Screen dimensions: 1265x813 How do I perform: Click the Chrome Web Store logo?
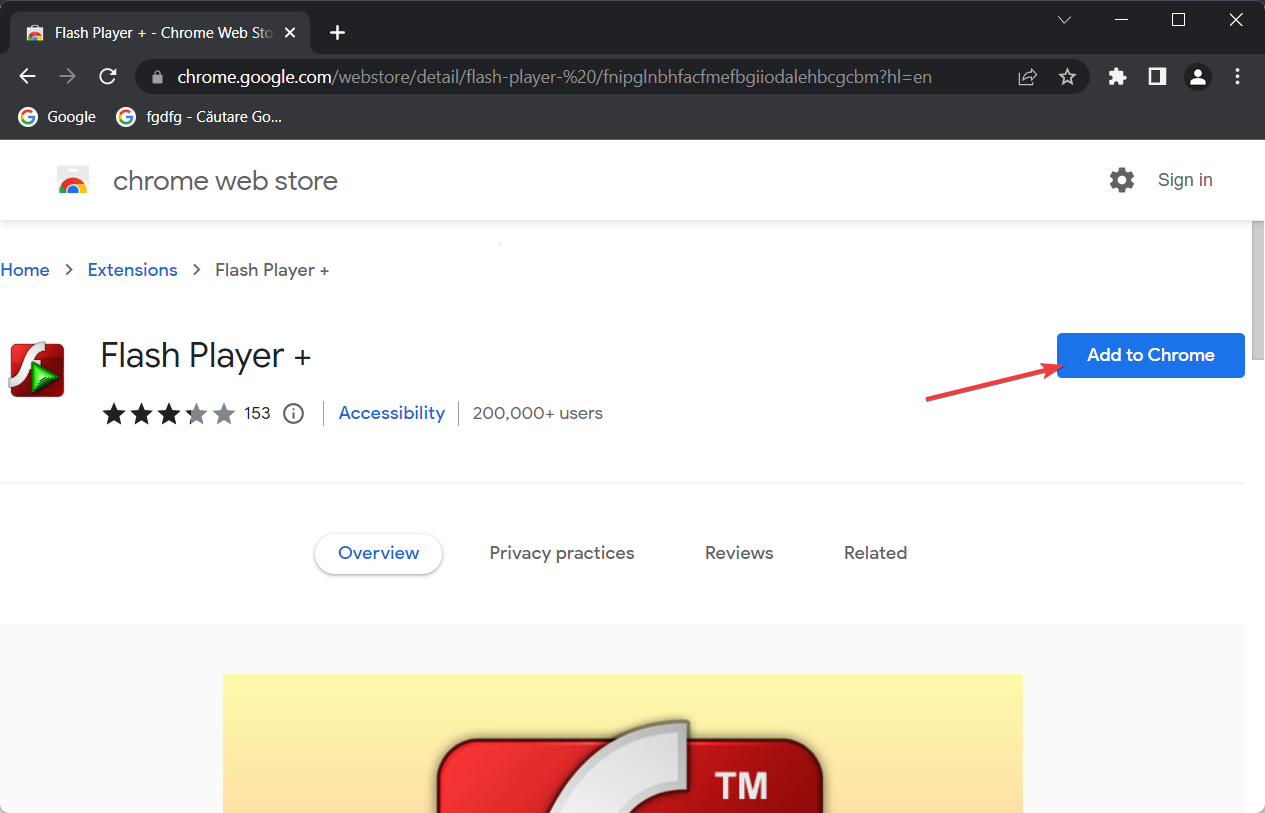pyautogui.click(x=73, y=180)
